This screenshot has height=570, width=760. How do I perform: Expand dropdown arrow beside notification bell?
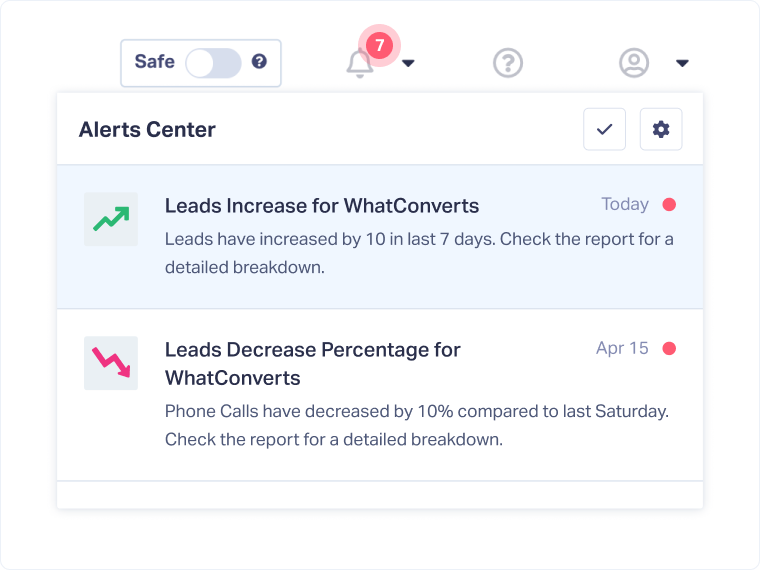[408, 64]
